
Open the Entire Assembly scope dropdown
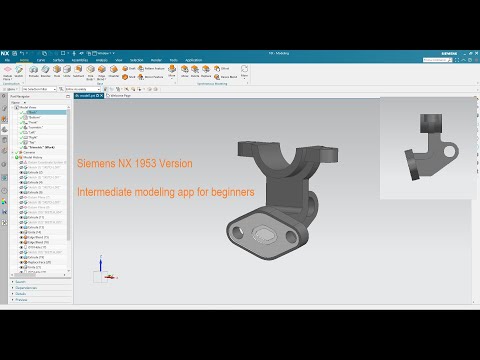pyautogui.click(x=83, y=89)
